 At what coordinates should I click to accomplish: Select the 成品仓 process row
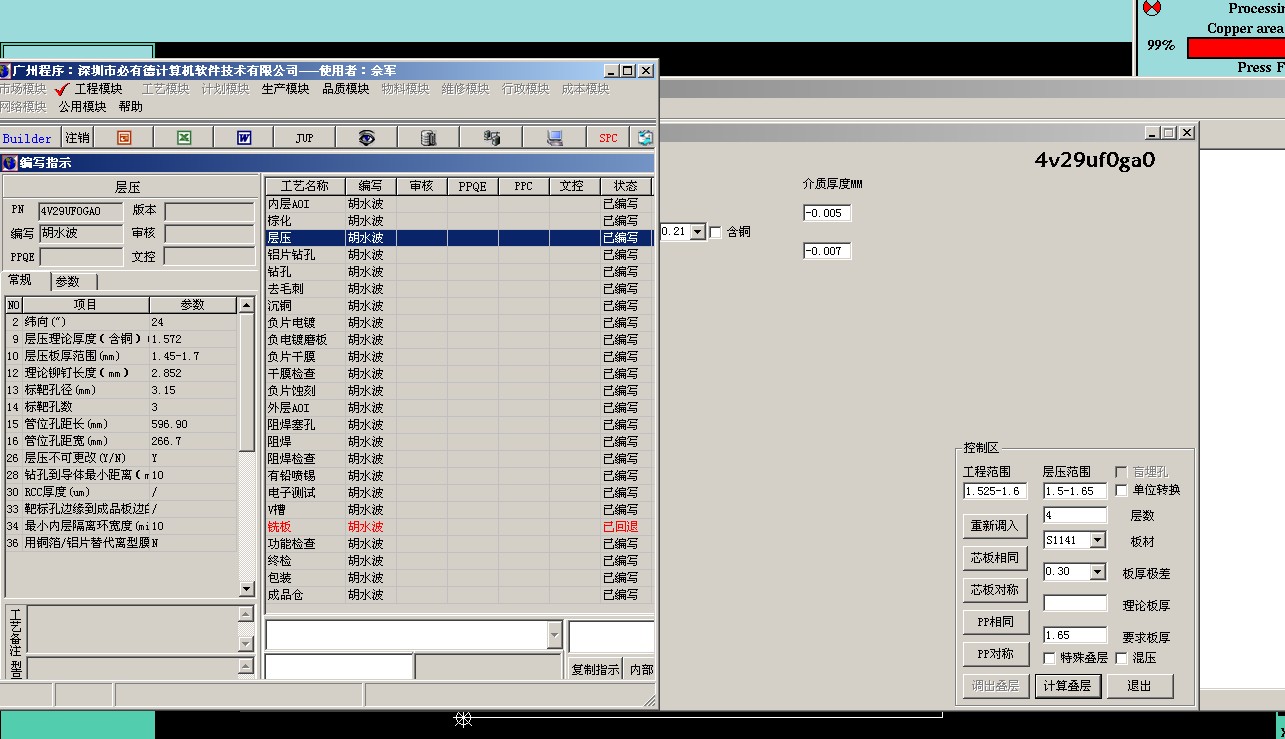click(459, 595)
